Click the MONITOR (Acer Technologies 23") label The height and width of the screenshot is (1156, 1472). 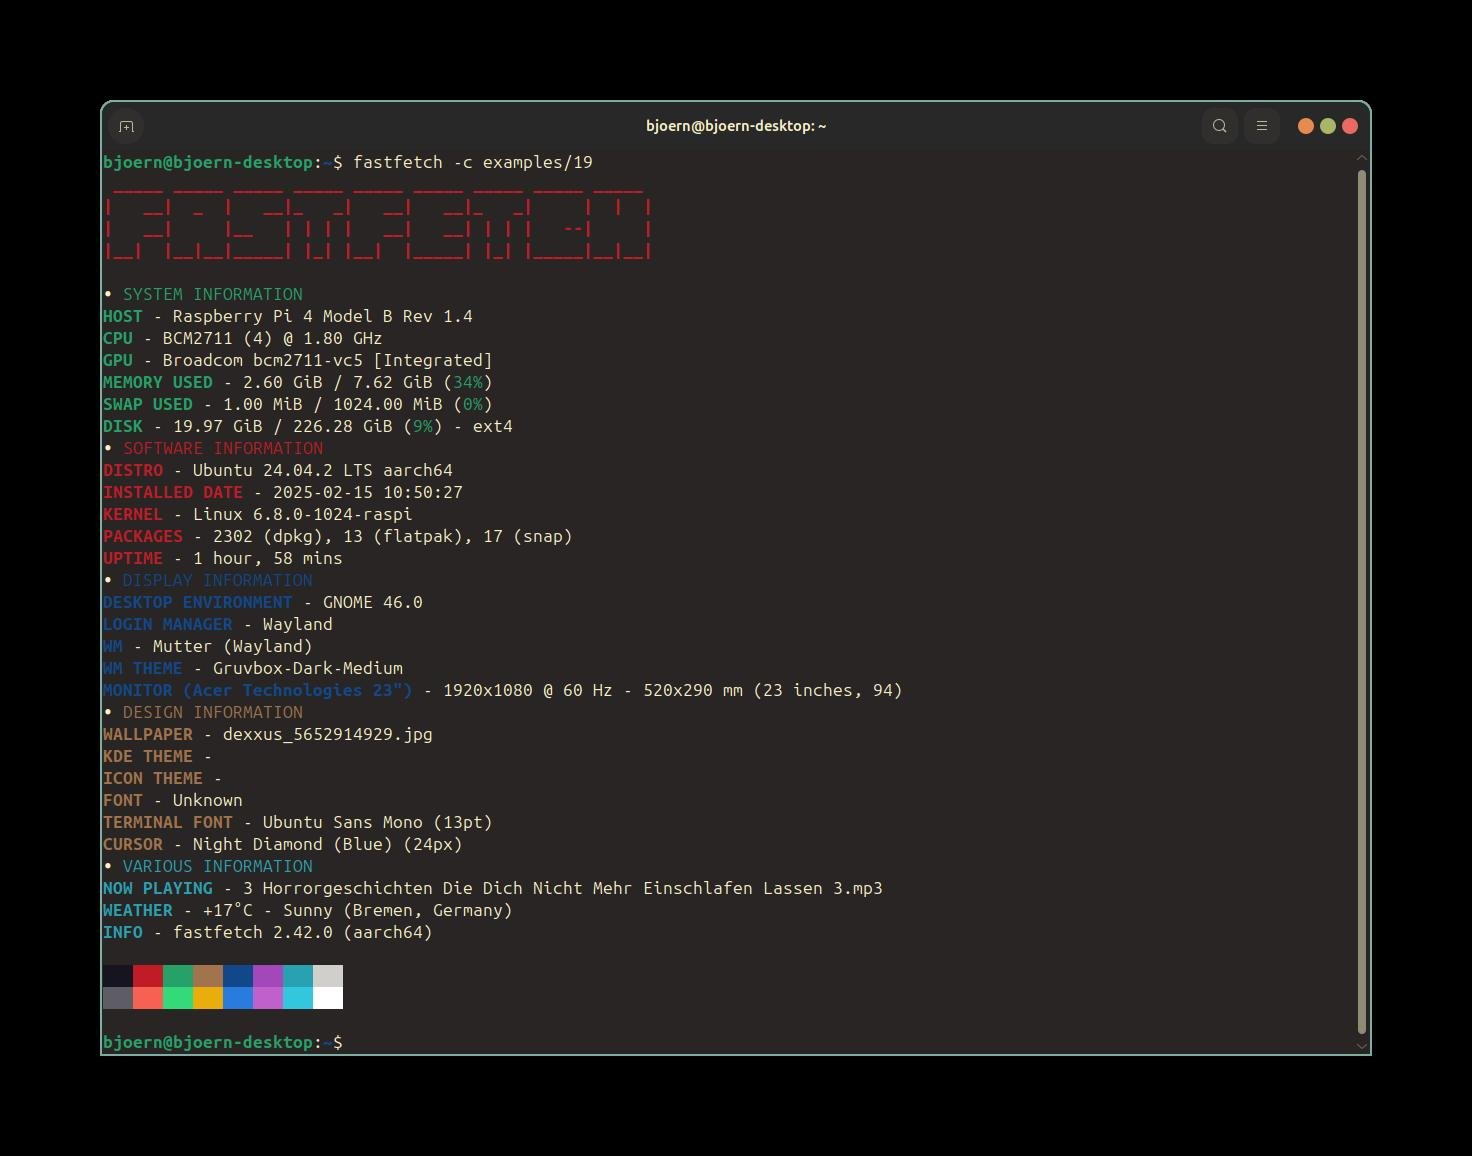click(x=258, y=690)
